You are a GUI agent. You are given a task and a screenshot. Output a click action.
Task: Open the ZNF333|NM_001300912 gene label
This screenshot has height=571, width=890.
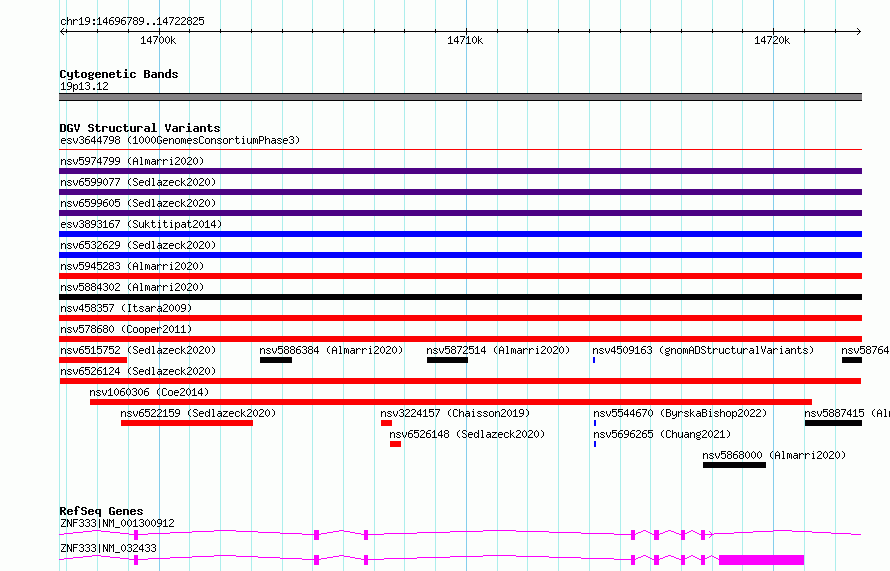tap(117, 523)
